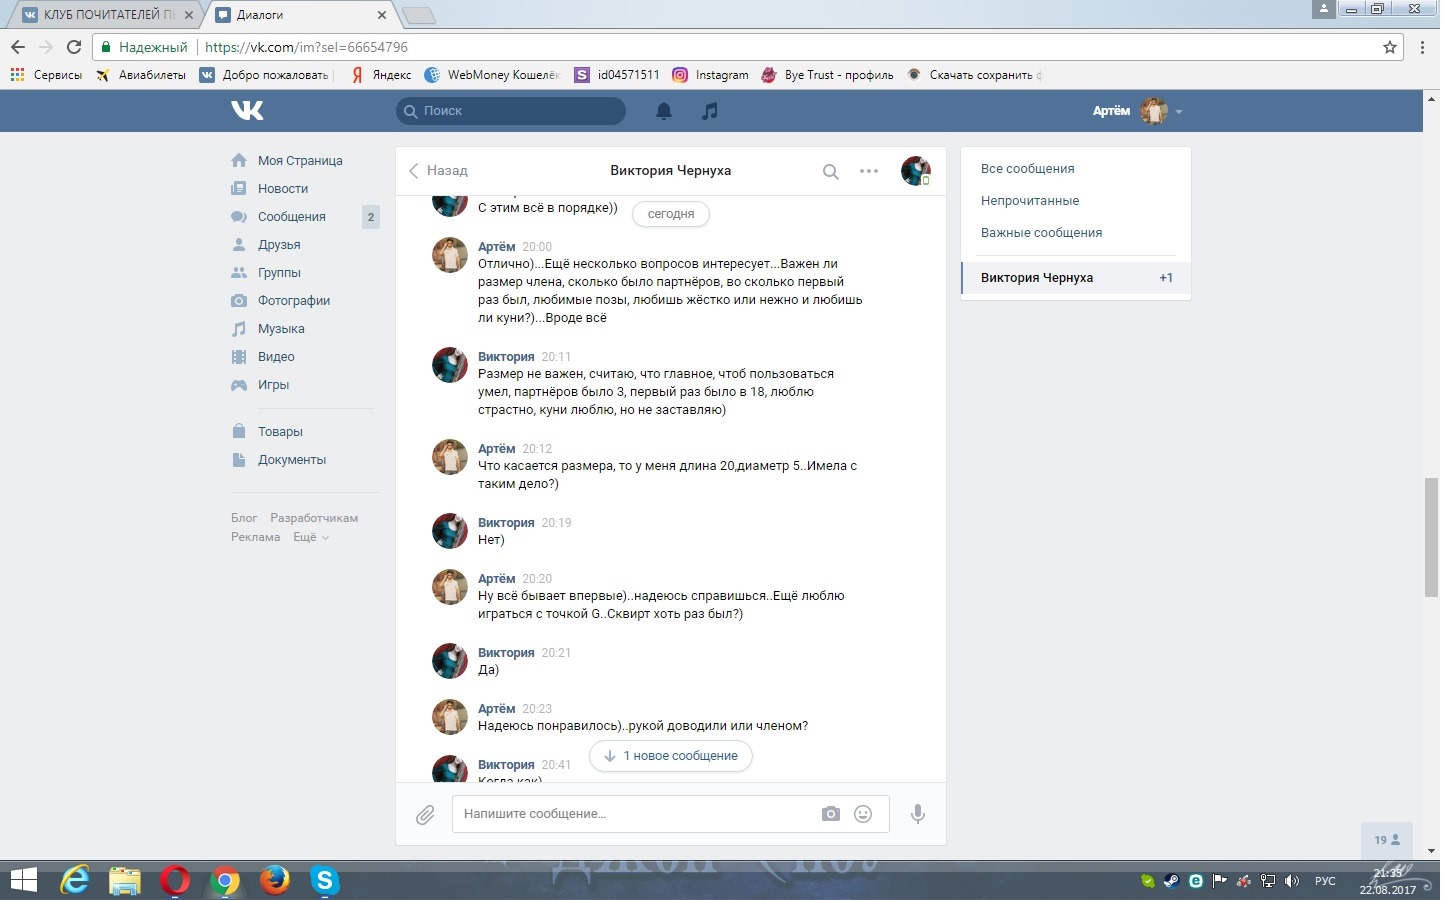Click the VK search field
The width and height of the screenshot is (1444, 900).
[x=511, y=111]
